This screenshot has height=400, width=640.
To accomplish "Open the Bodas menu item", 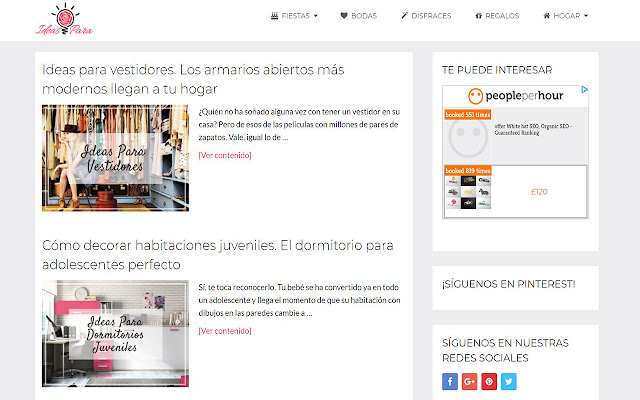I will tap(359, 16).
